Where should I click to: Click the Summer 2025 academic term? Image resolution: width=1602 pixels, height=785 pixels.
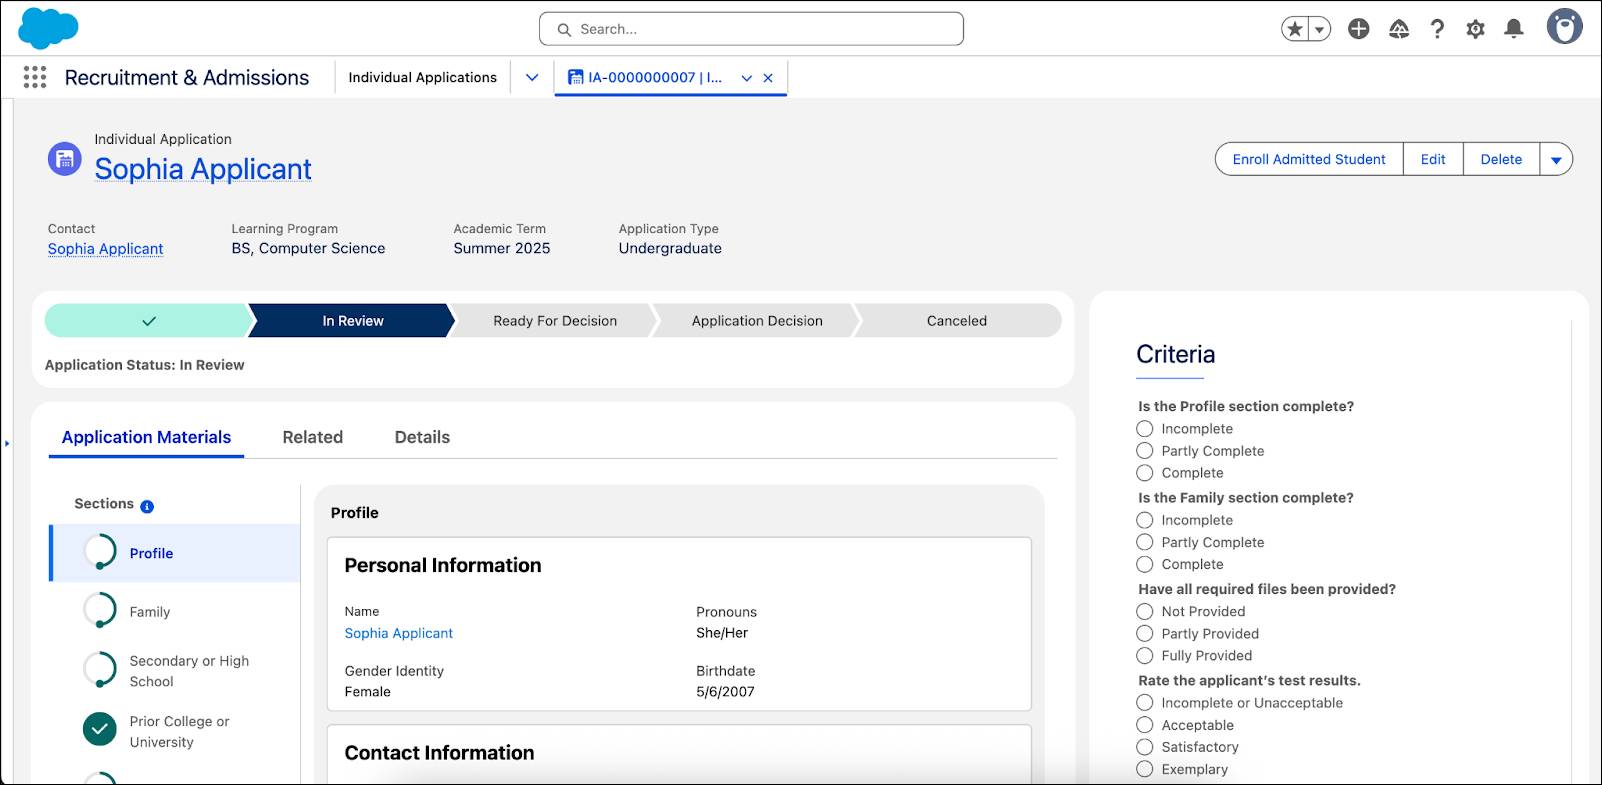501,248
